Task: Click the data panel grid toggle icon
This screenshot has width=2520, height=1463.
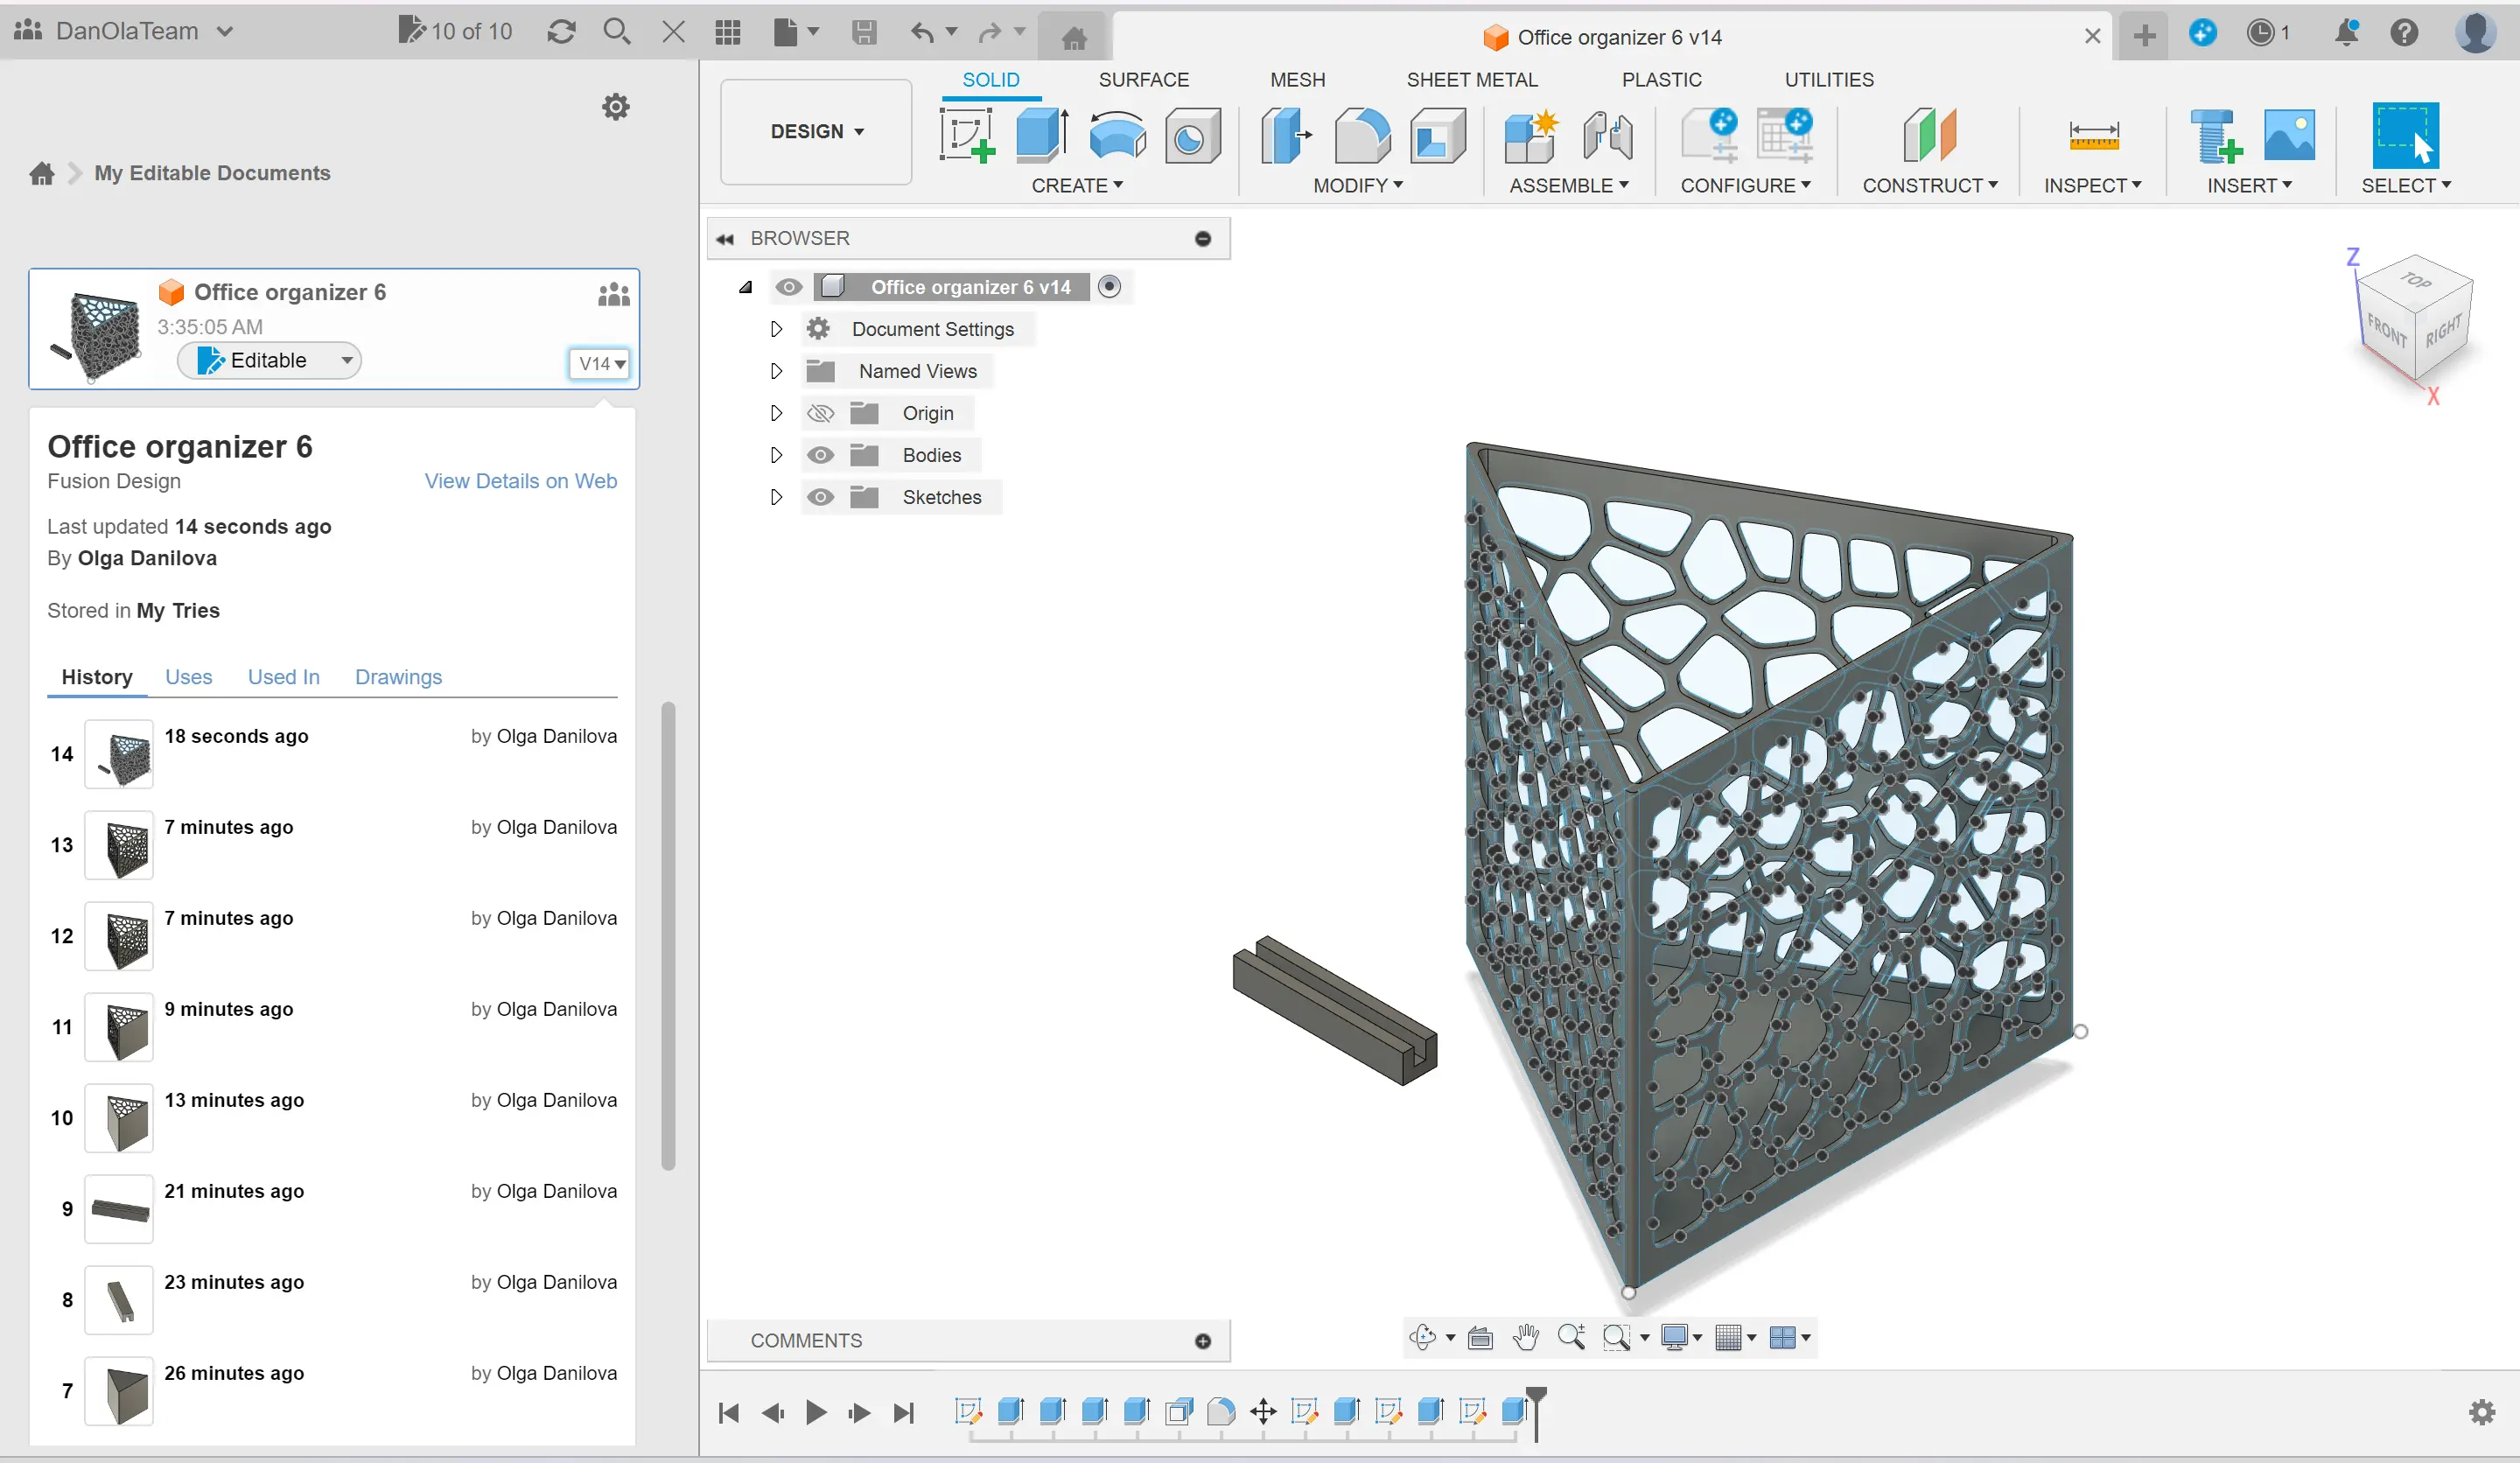Action: pyautogui.click(x=728, y=32)
